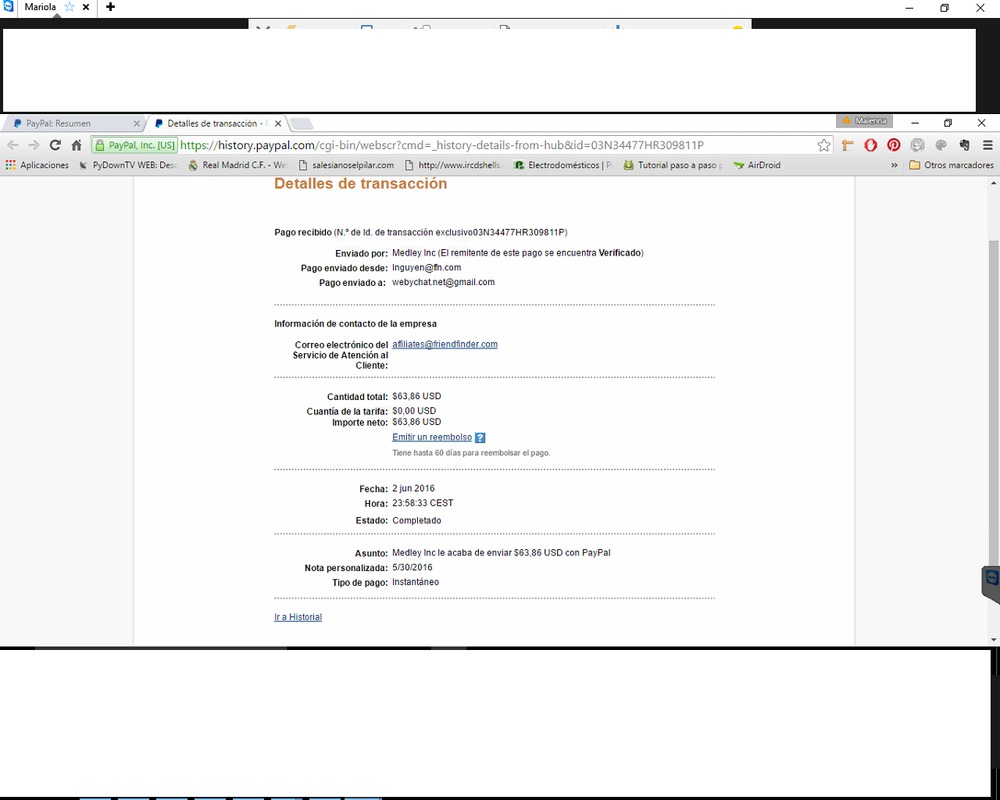This screenshot has height=800, width=1000.
Task: Switch to the PayPal: Resumen tab
Action: pyautogui.click(x=74, y=124)
